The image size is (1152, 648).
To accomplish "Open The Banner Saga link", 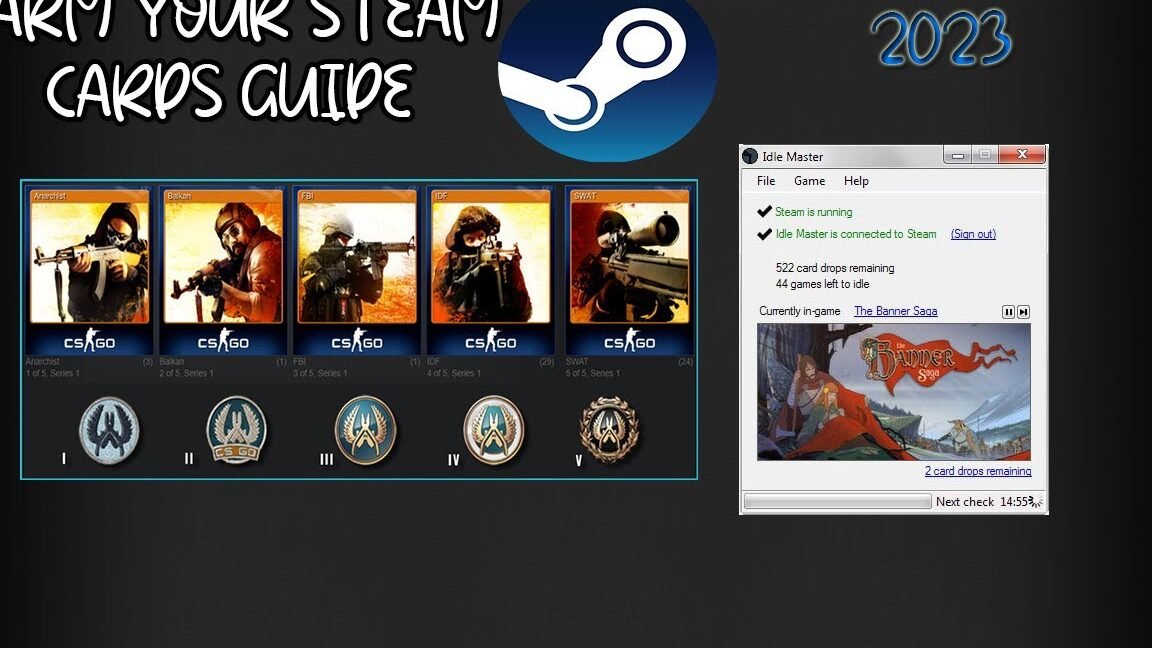I will (x=895, y=311).
